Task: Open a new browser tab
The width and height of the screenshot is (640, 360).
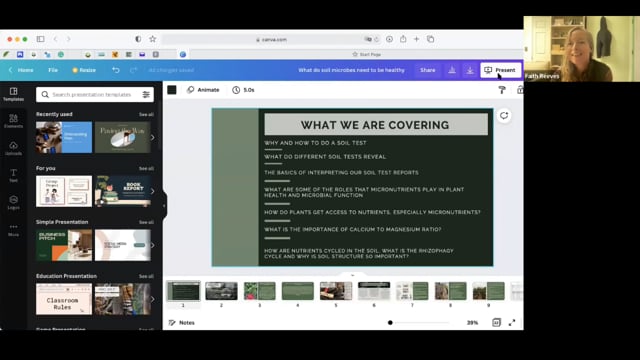Action: 416,39
